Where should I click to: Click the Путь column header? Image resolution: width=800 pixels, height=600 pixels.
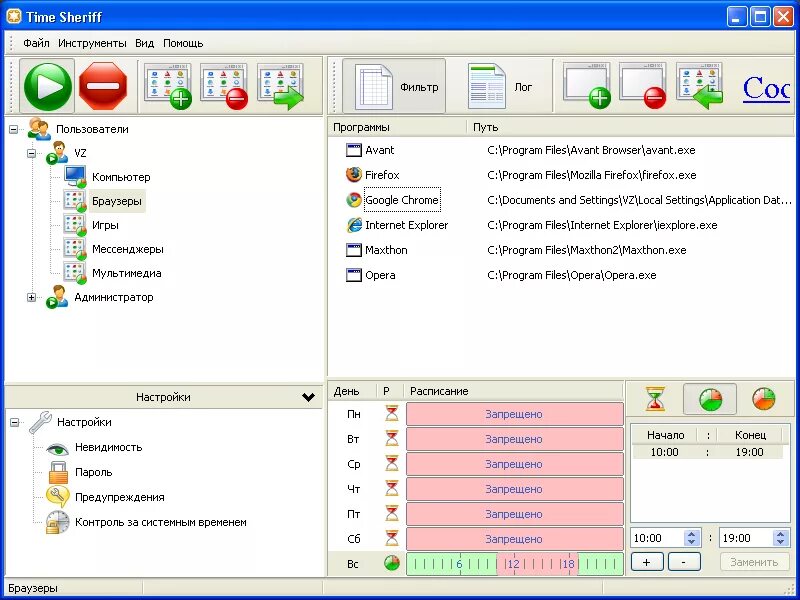tap(630, 127)
